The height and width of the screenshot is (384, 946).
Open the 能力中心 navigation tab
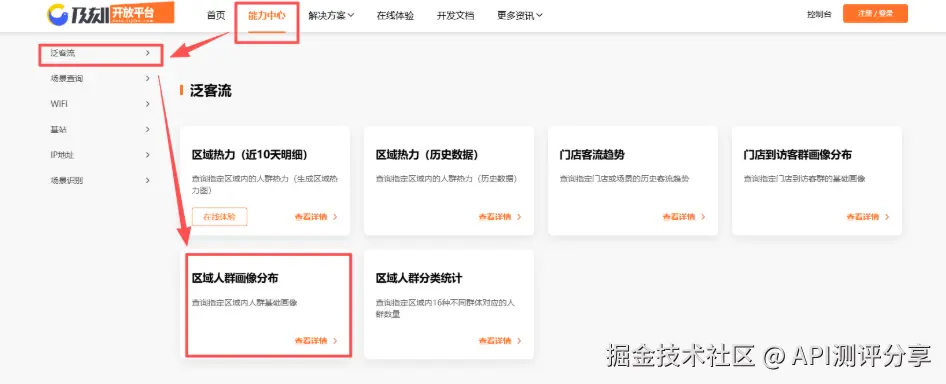click(267, 15)
